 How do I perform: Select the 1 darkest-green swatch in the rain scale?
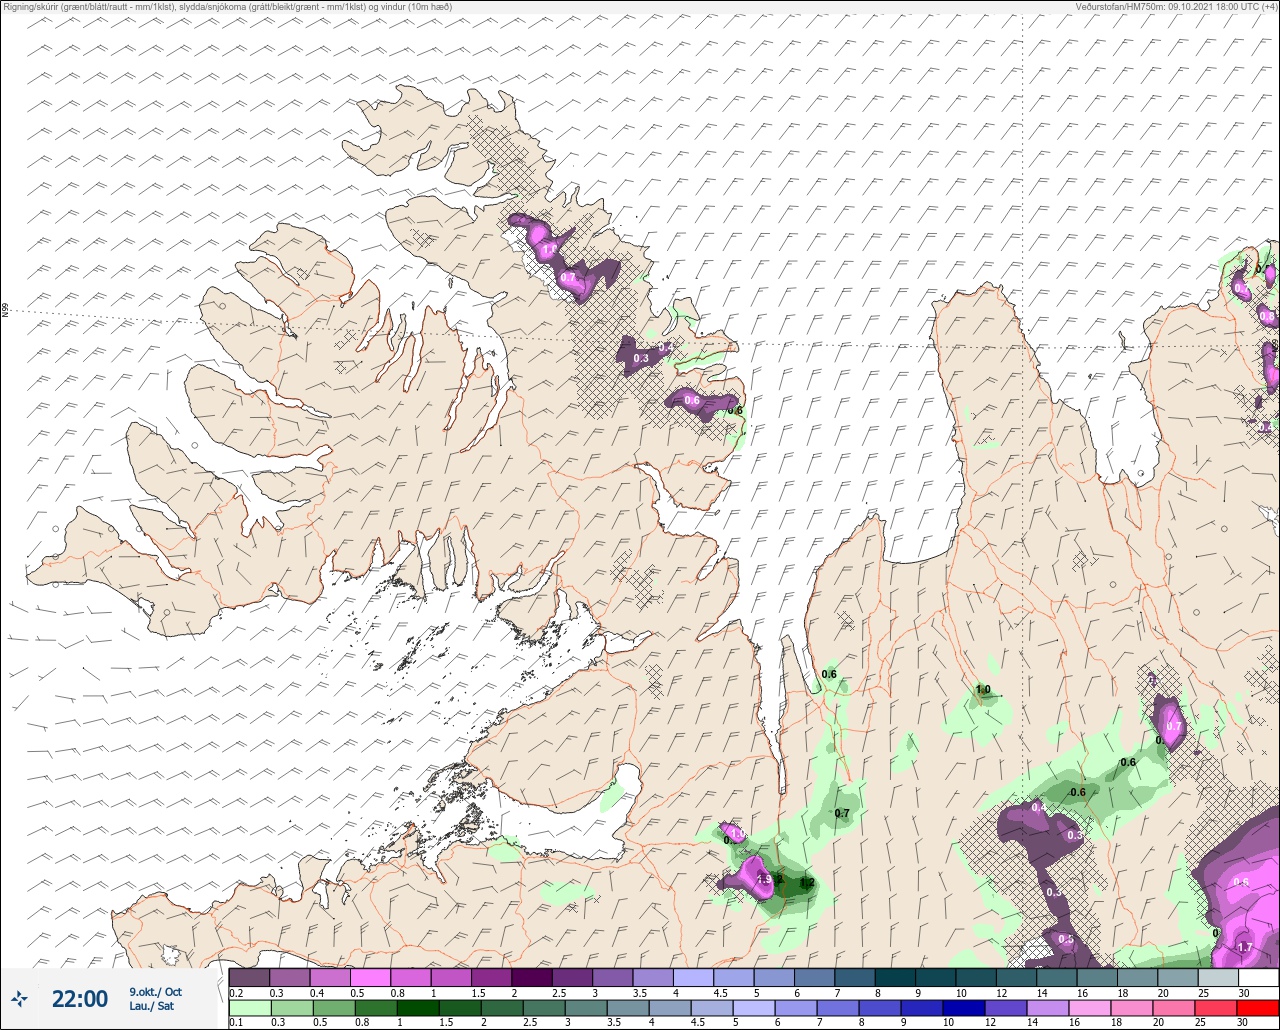click(418, 1008)
